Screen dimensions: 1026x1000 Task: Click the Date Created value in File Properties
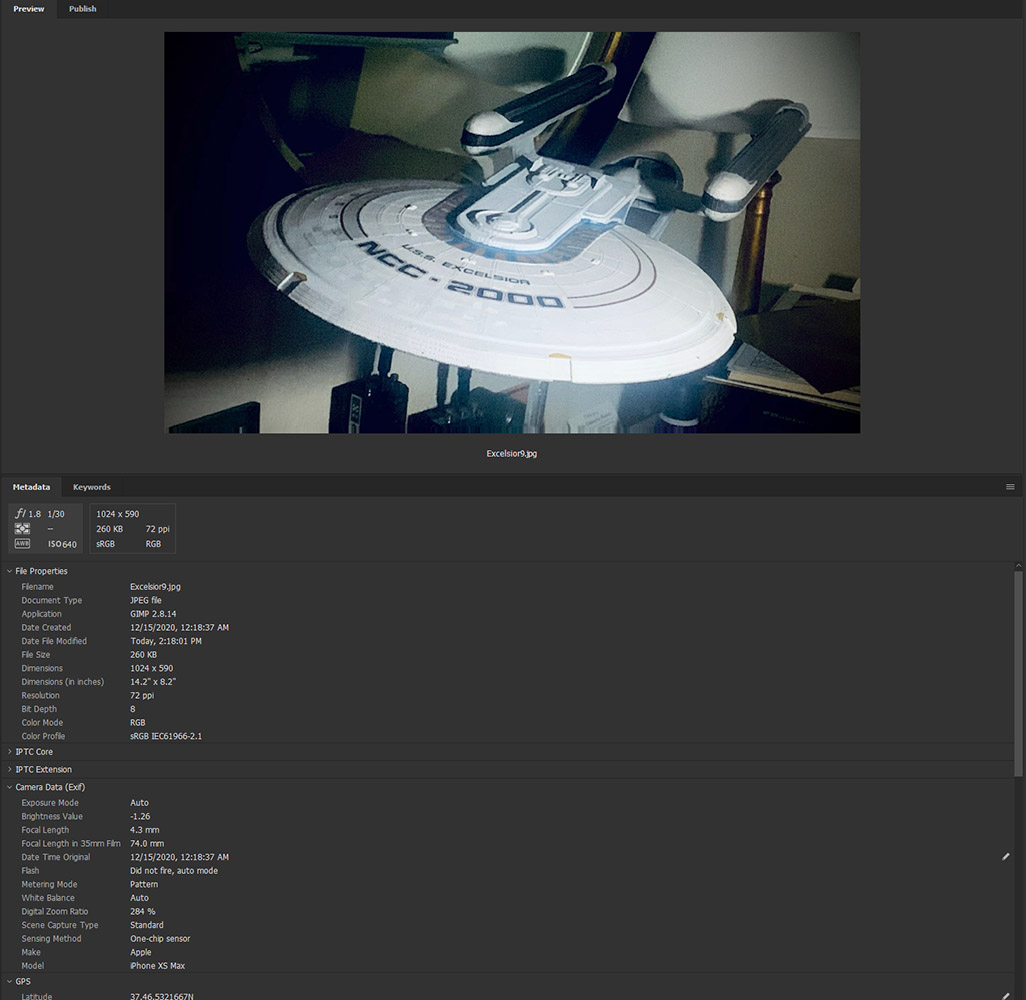179,627
